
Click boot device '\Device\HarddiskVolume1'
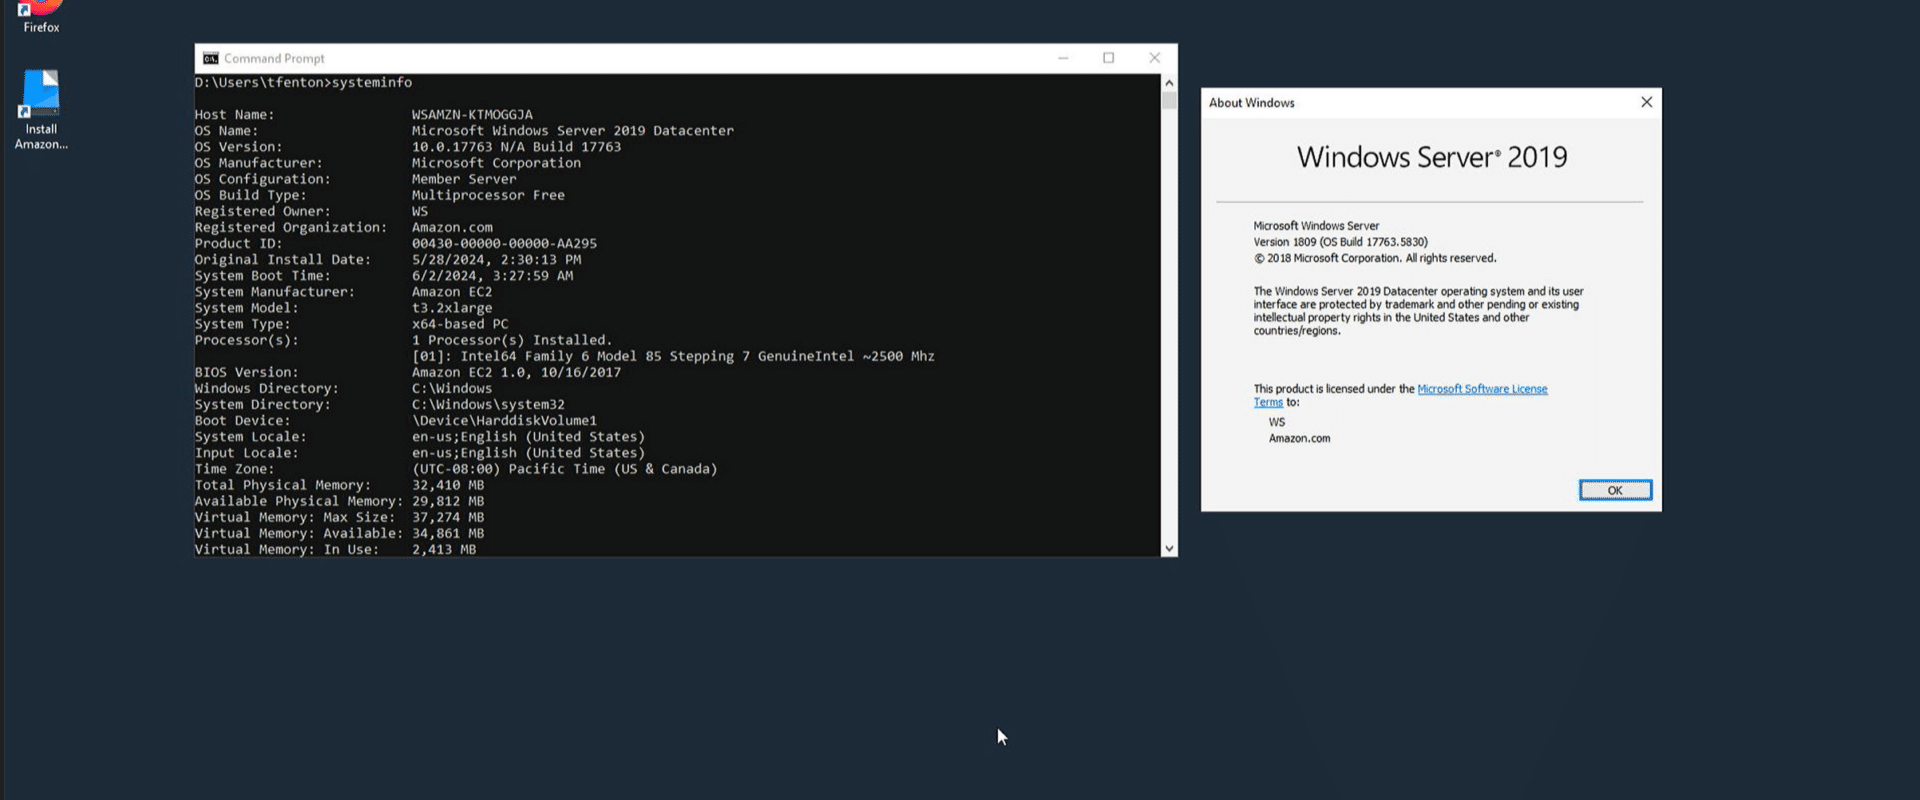click(x=504, y=421)
